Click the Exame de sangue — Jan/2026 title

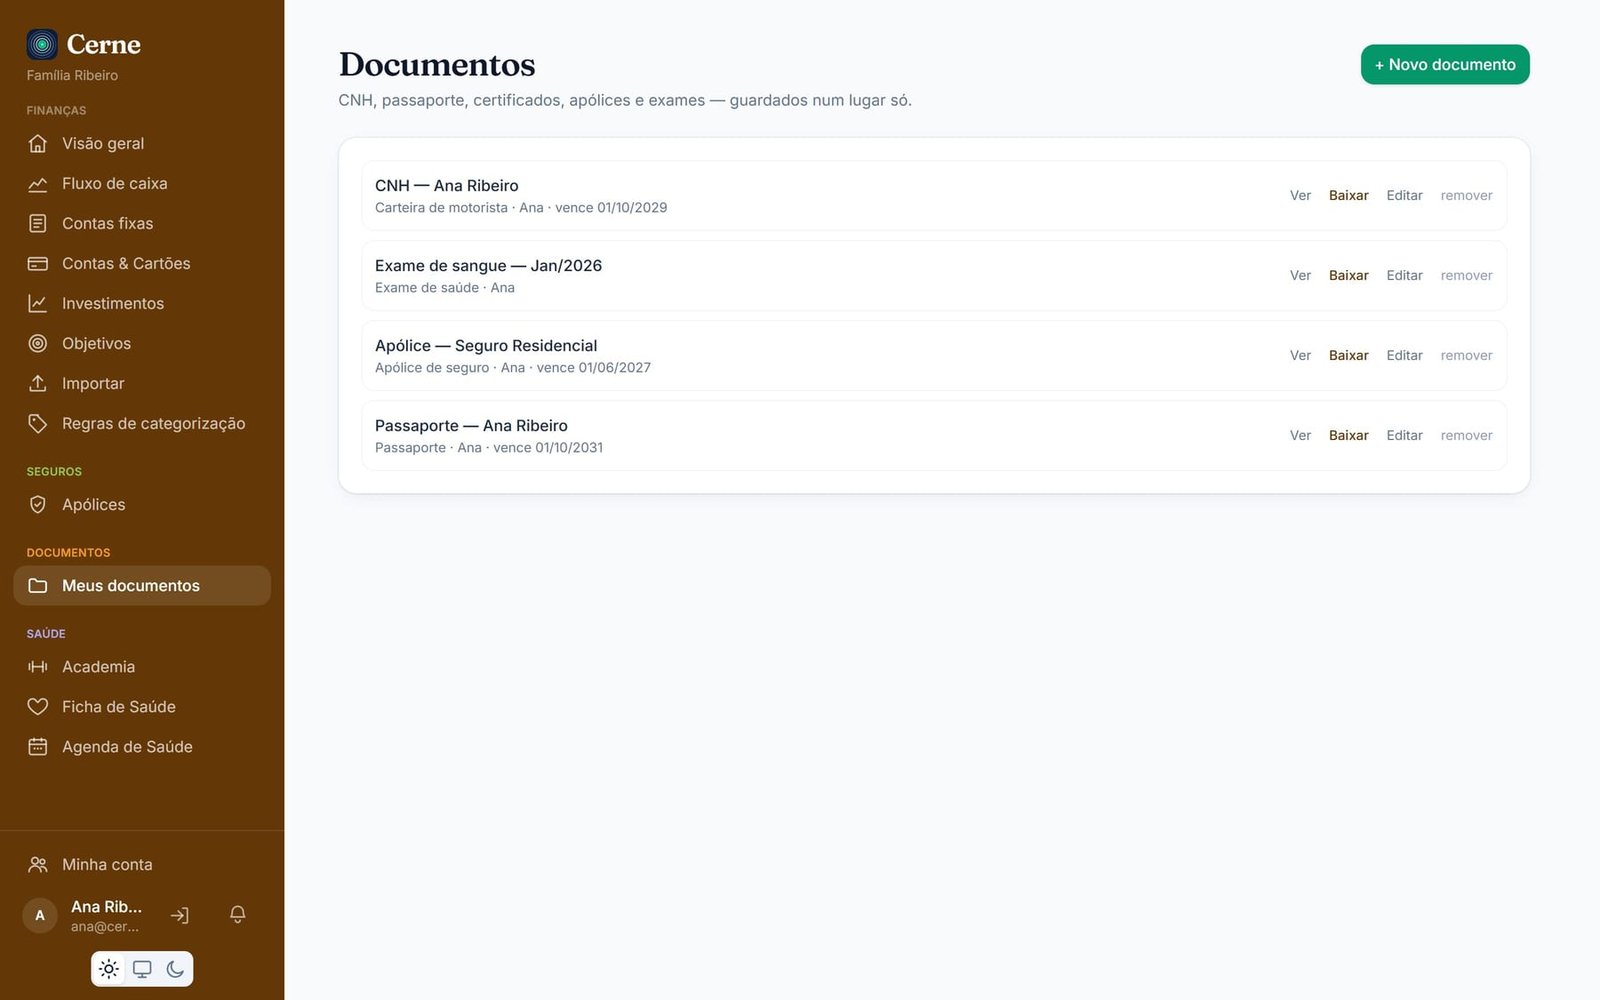(x=488, y=265)
